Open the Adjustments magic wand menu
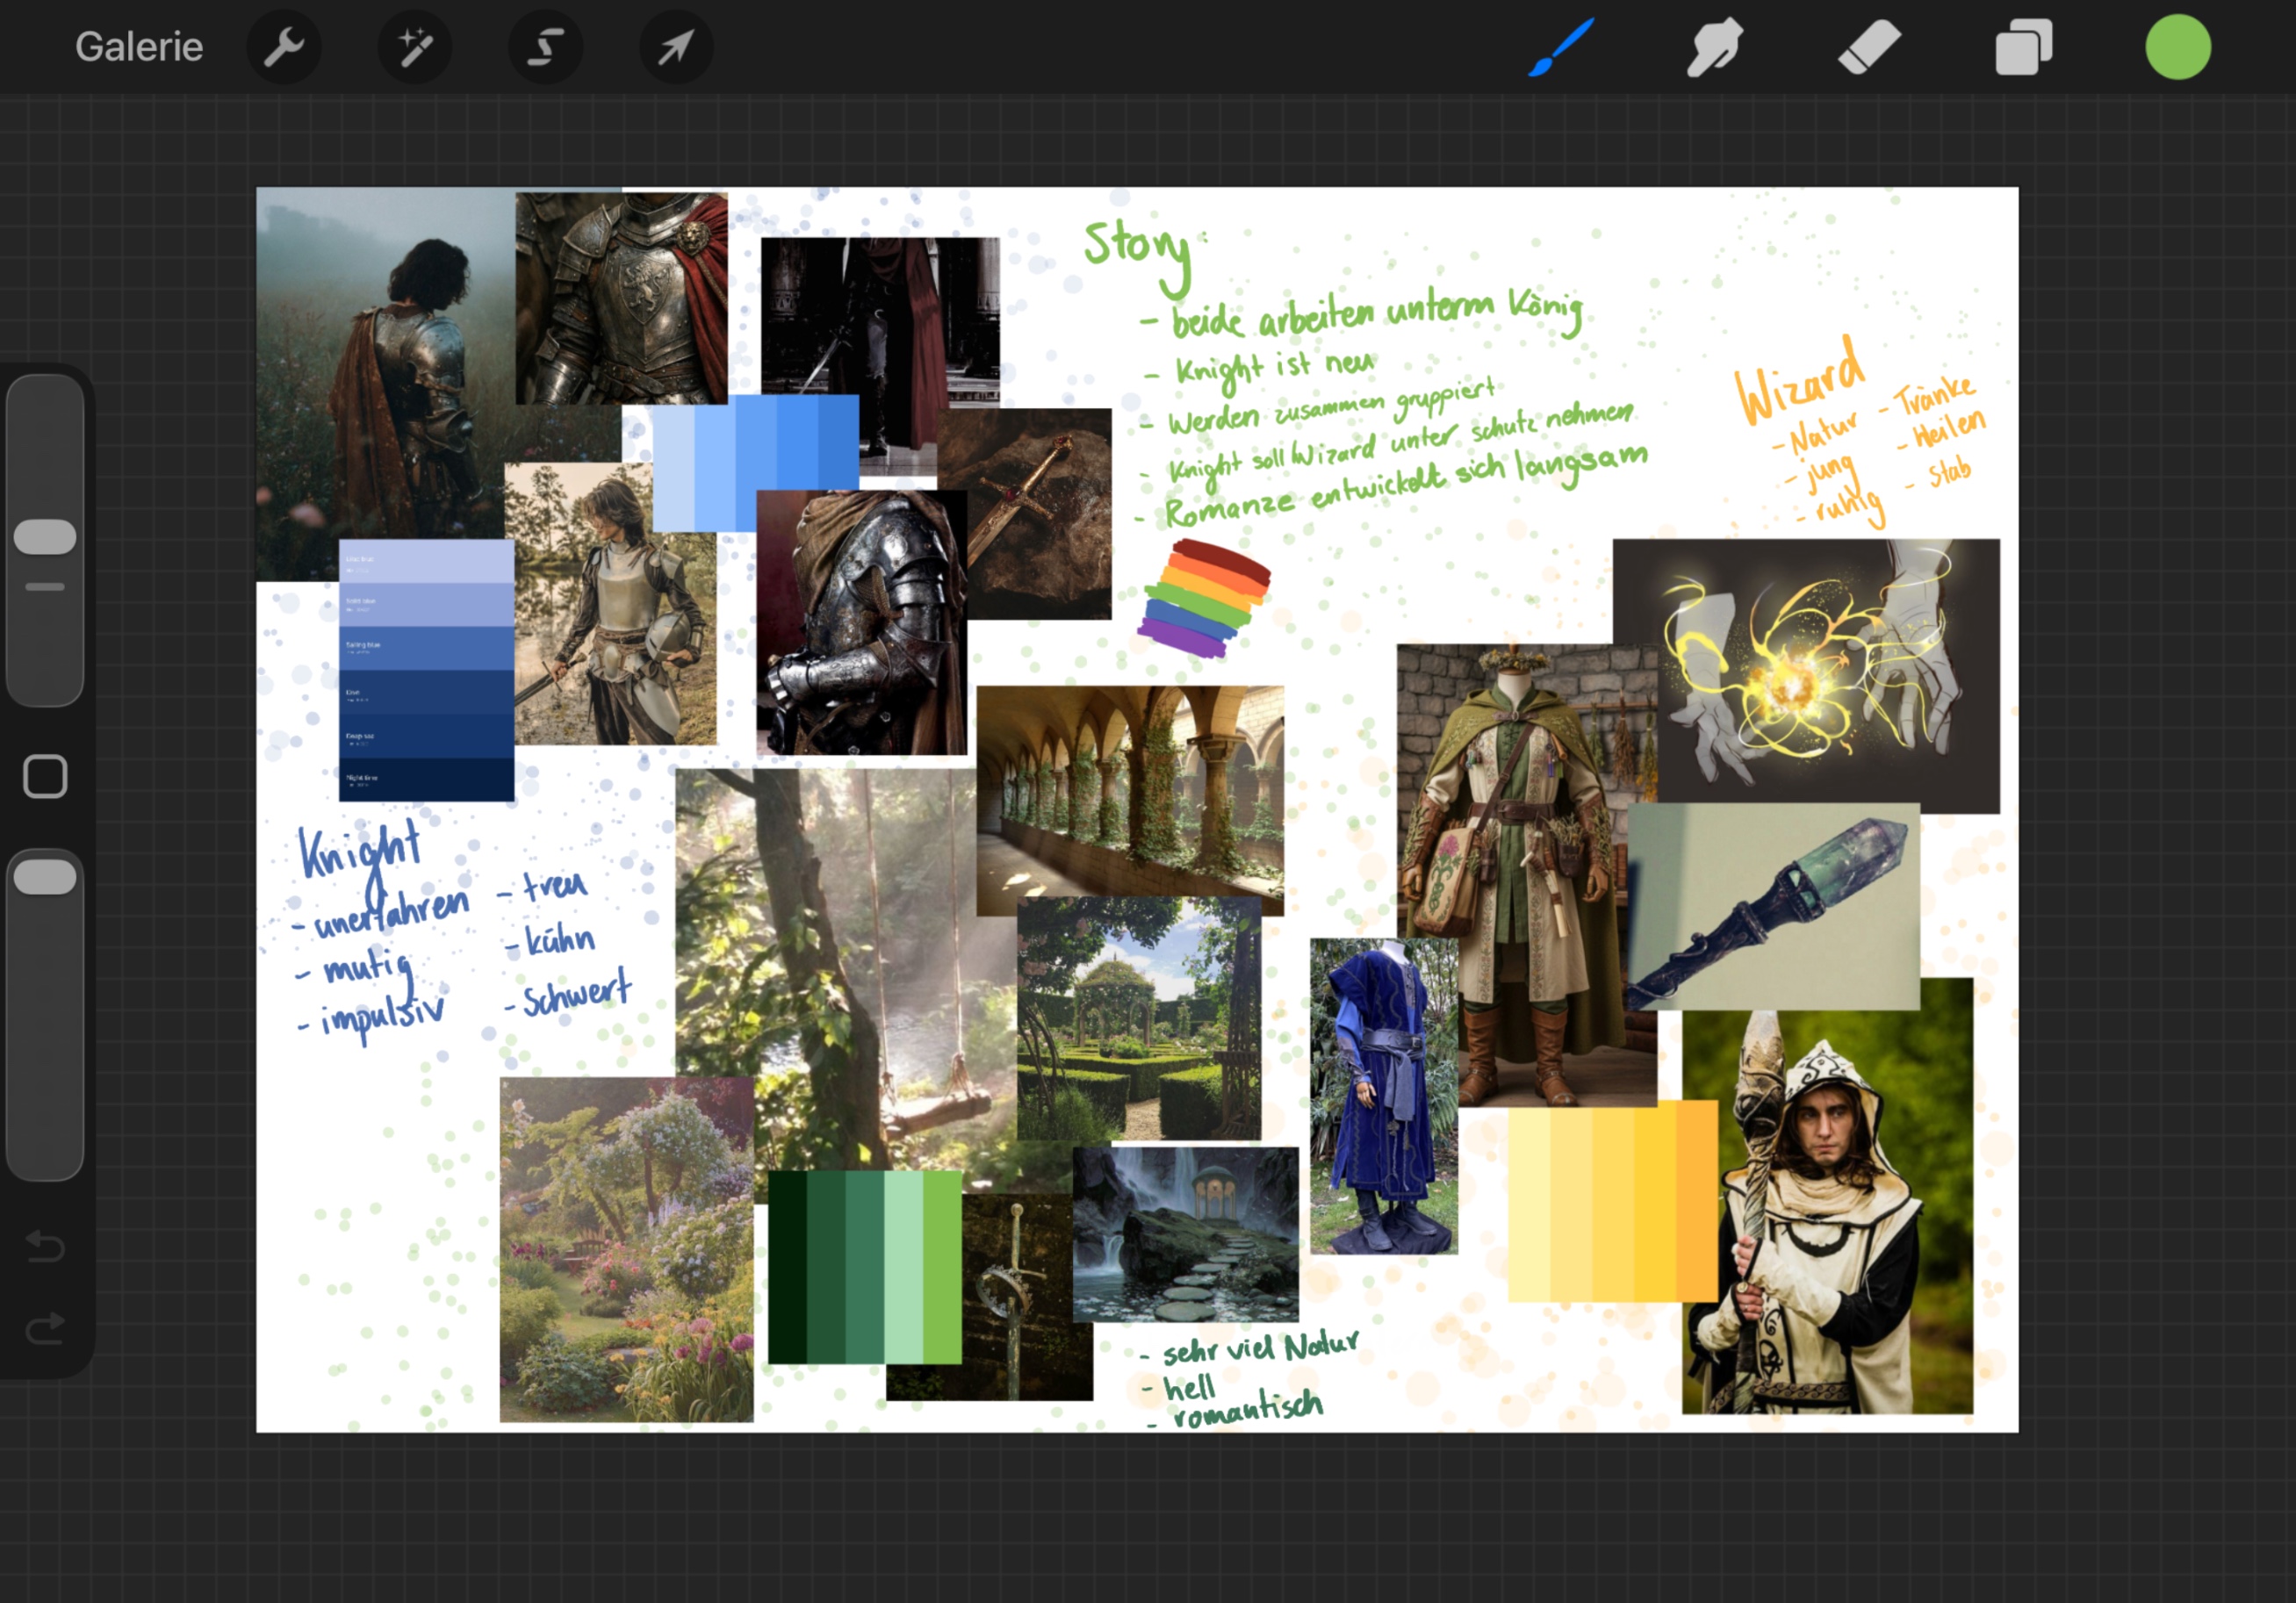The height and width of the screenshot is (1603, 2296). pyautogui.click(x=414, y=47)
